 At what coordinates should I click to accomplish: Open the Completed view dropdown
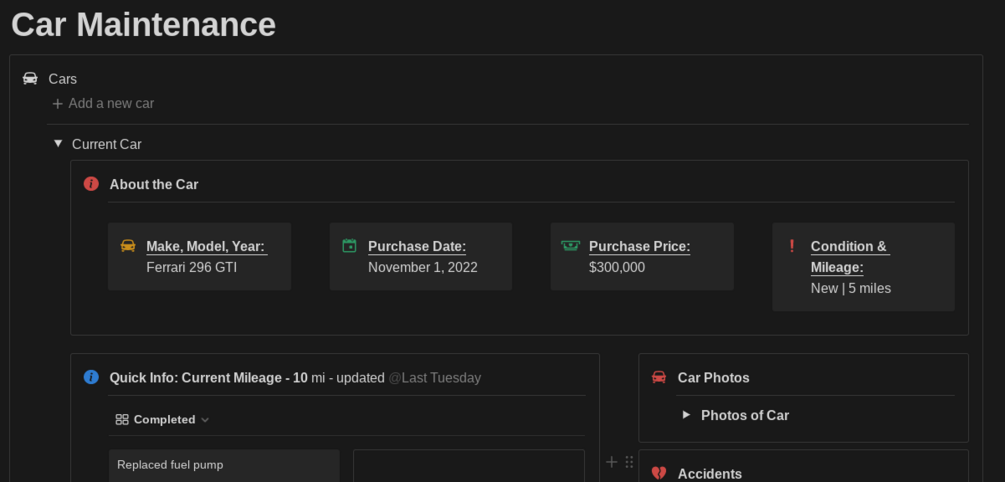point(163,420)
